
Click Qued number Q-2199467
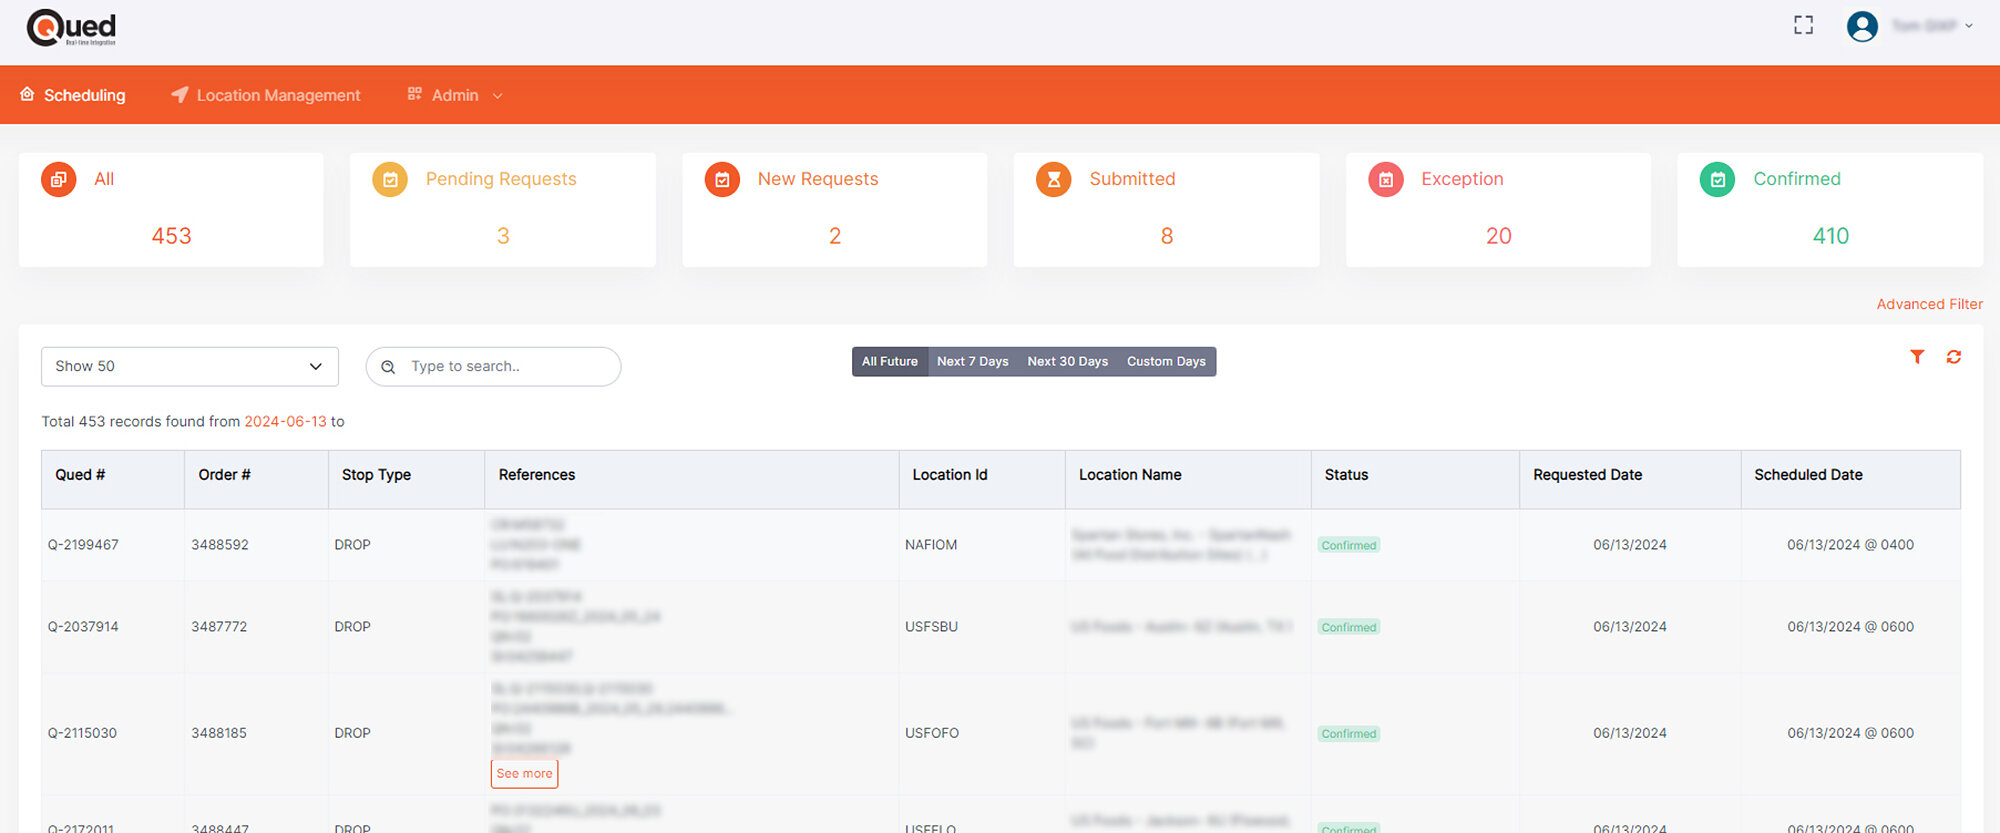(83, 545)
